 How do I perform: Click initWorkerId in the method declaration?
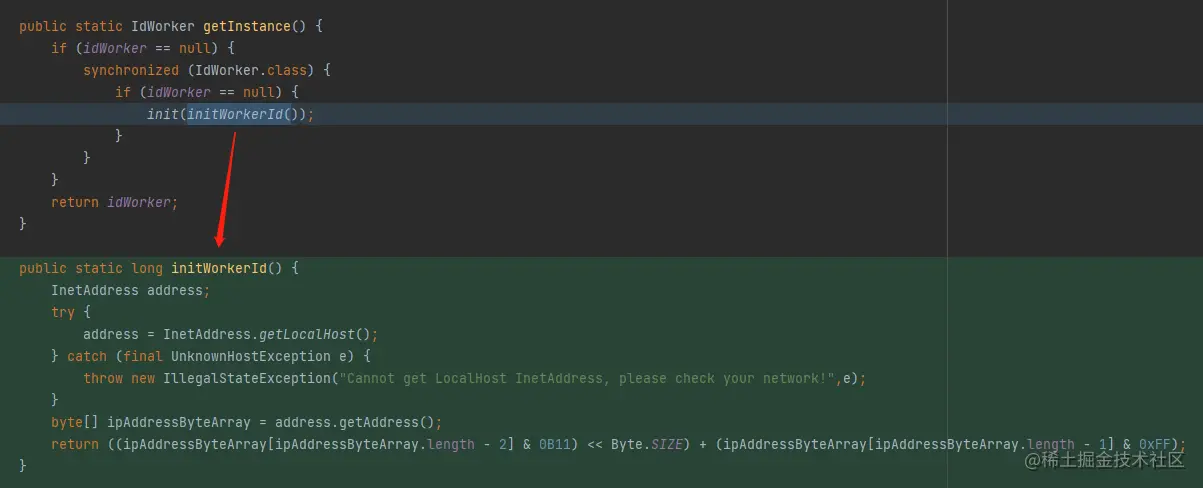pyautogui.click(x=219, y=268)
